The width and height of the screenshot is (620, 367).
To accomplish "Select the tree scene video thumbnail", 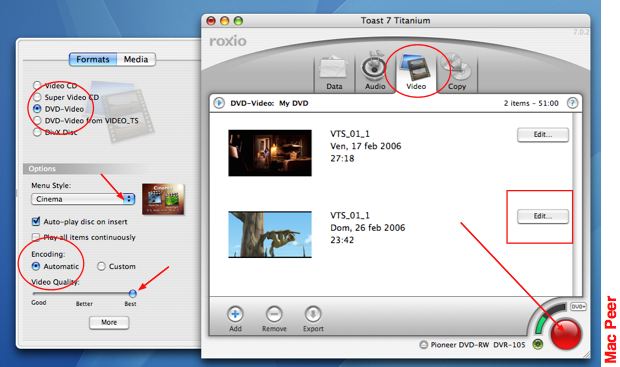I will coord(270,234).
